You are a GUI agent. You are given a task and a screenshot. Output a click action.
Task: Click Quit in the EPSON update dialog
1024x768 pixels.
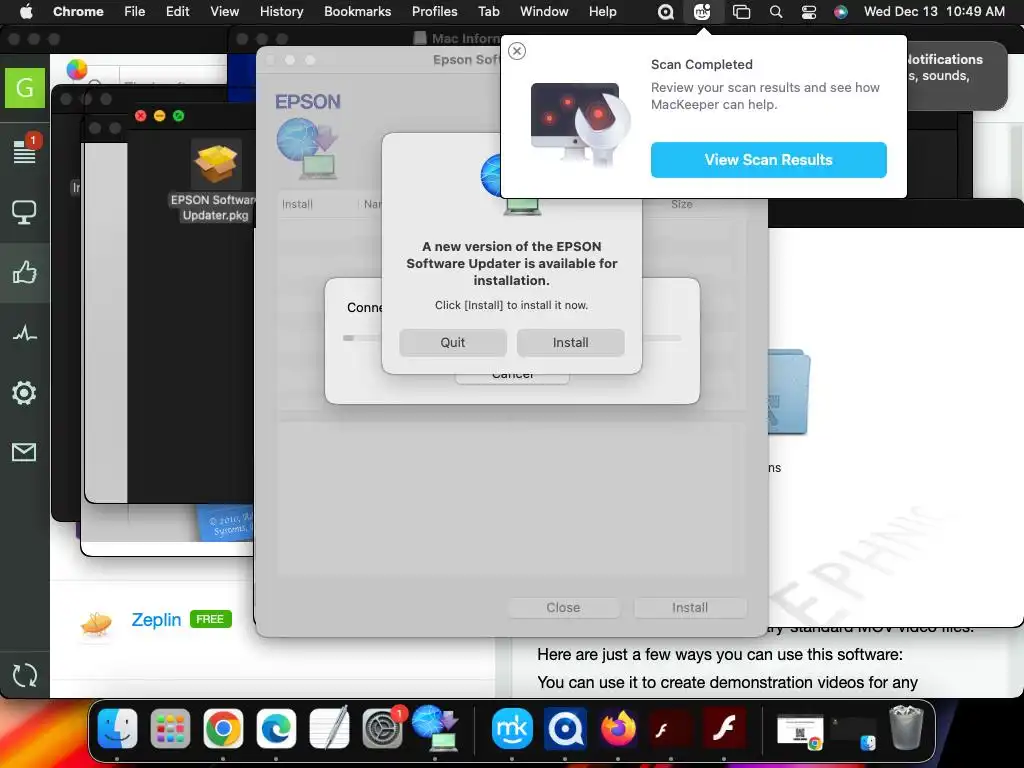(x=453, y=342)
